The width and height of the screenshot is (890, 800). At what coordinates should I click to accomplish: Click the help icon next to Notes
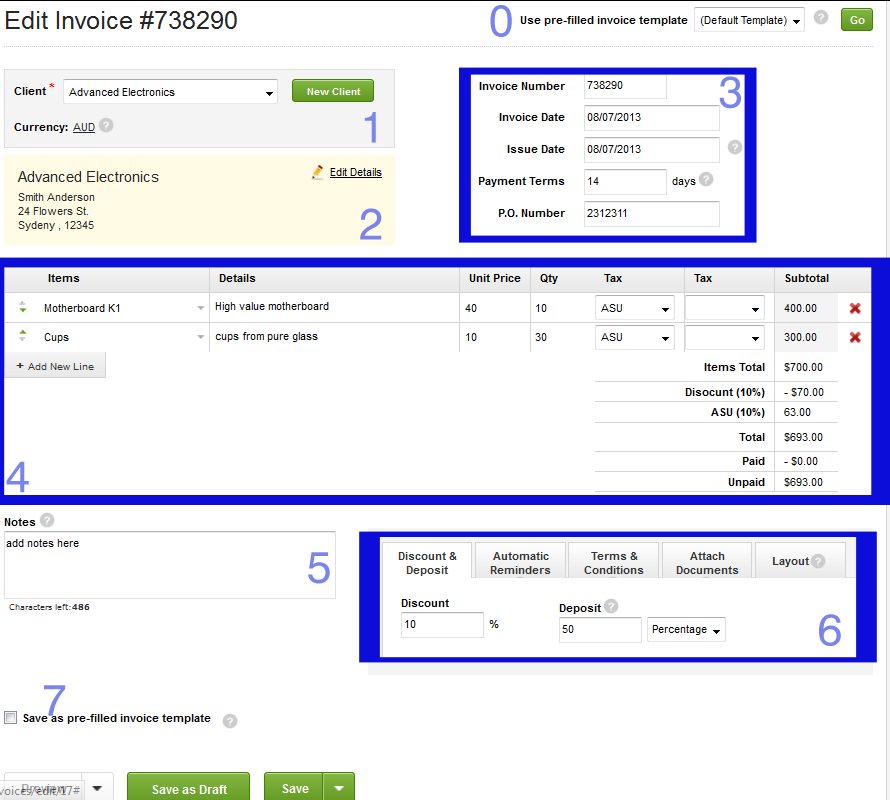47,520
